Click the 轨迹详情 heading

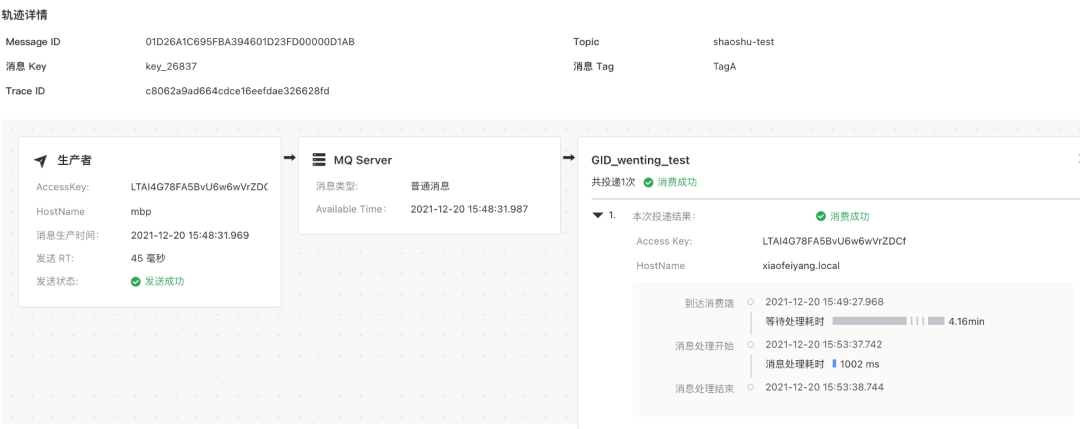[x=24, y=14]
